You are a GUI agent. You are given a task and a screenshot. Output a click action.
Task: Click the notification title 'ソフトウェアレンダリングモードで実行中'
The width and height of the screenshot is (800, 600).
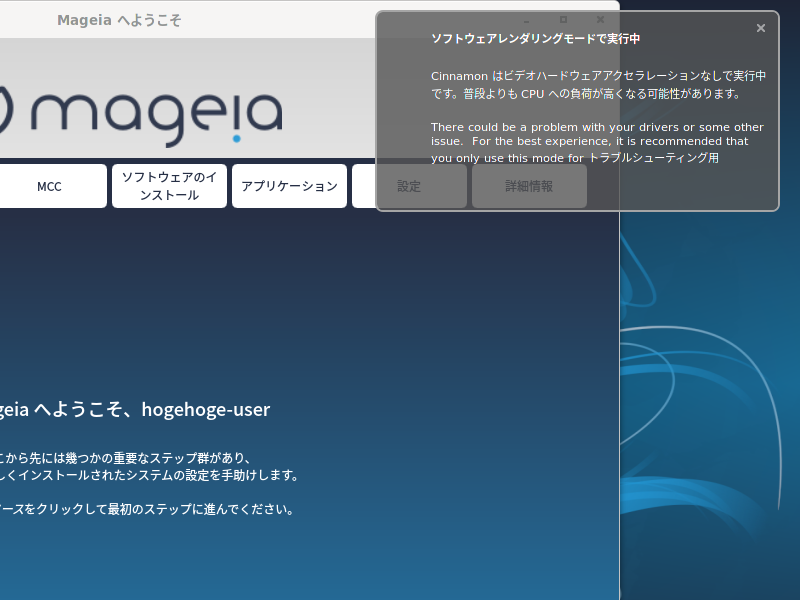(535, 39)
